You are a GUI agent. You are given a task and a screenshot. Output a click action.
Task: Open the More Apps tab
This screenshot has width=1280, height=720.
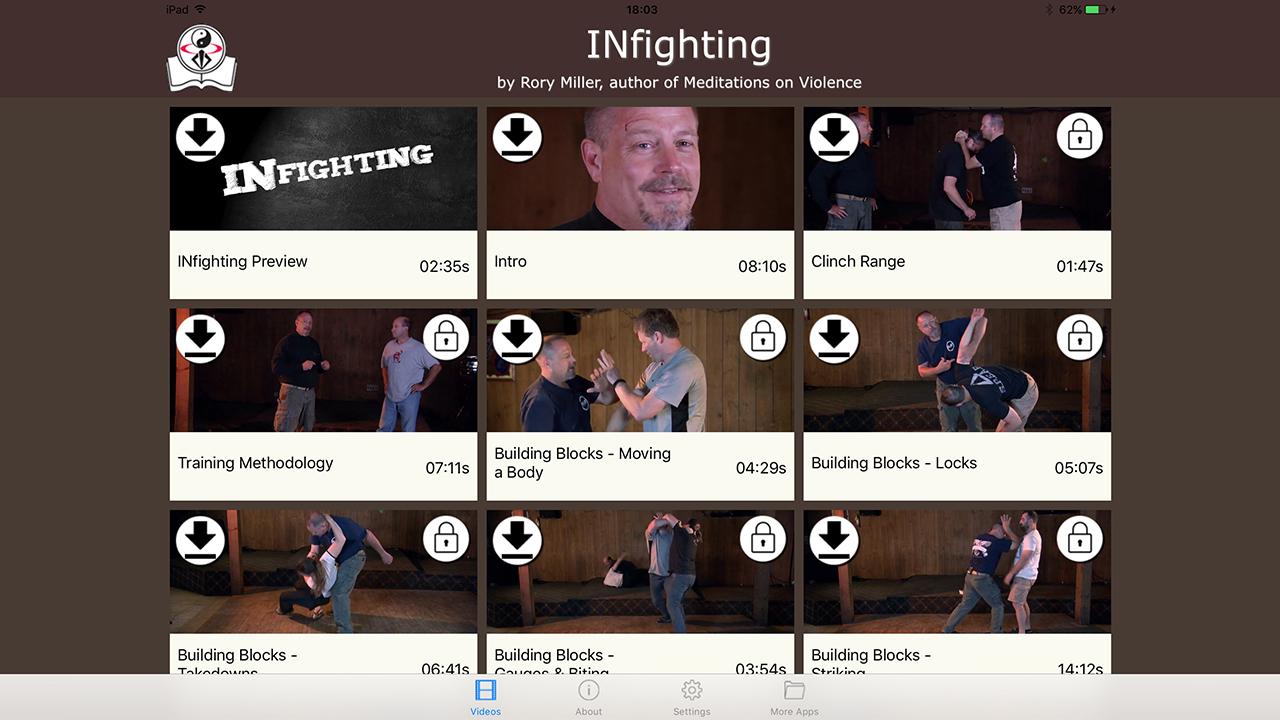[794, 698]
